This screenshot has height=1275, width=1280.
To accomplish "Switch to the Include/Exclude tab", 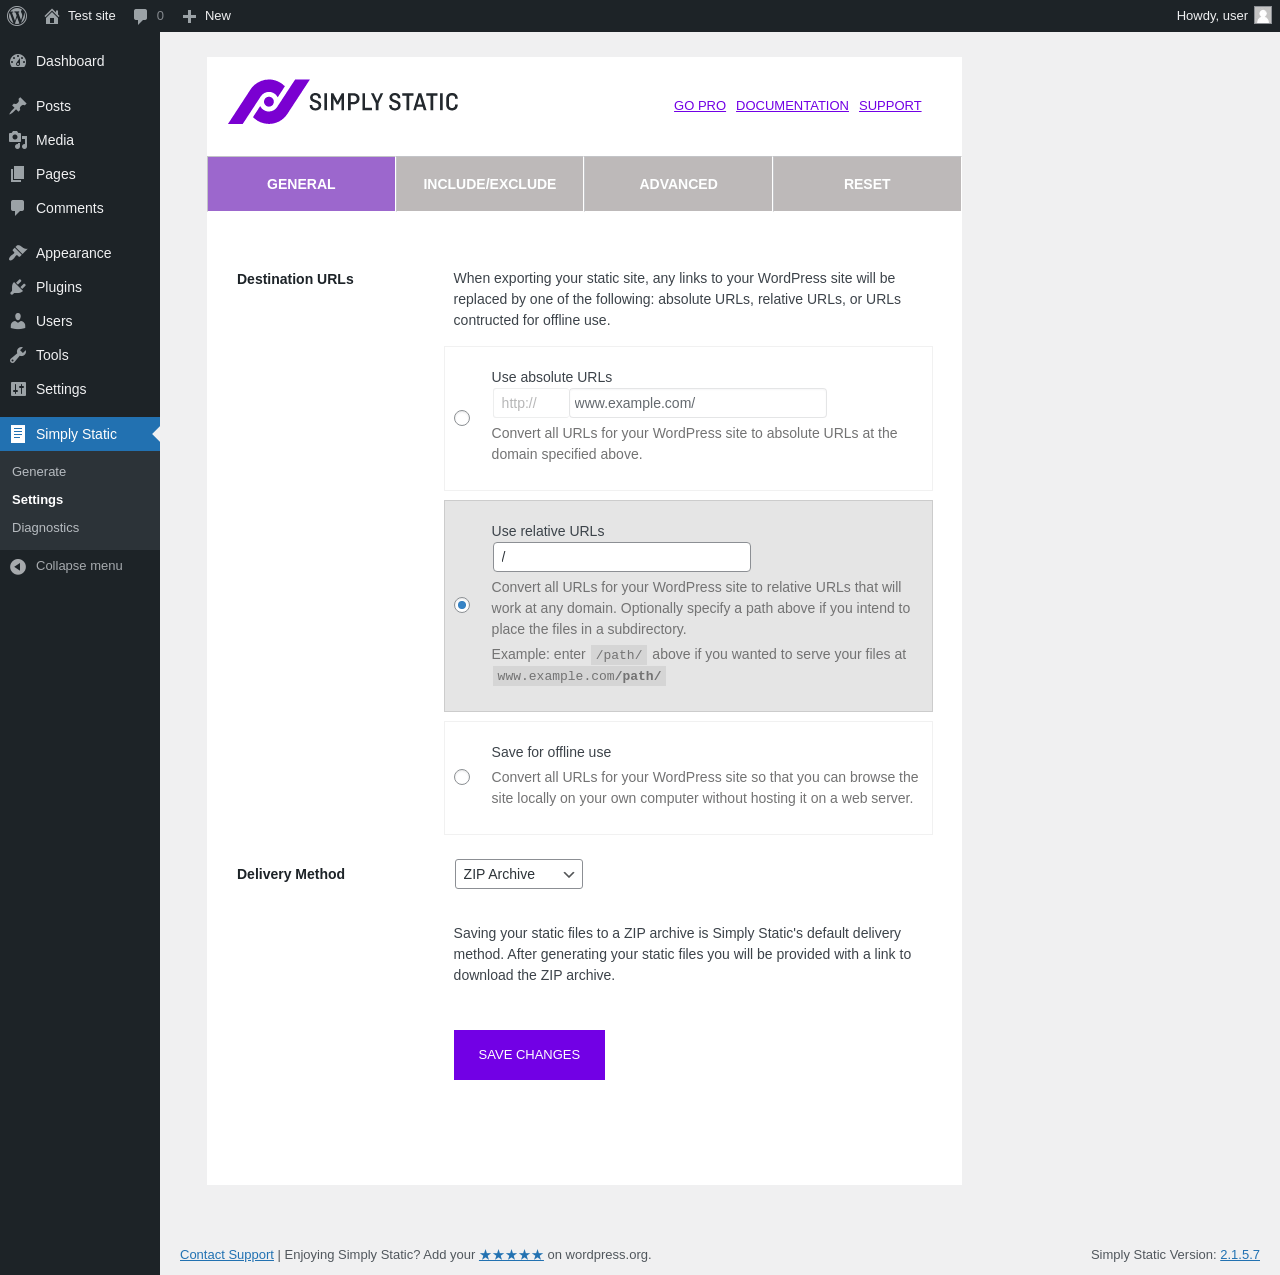I will click(490, 184).
